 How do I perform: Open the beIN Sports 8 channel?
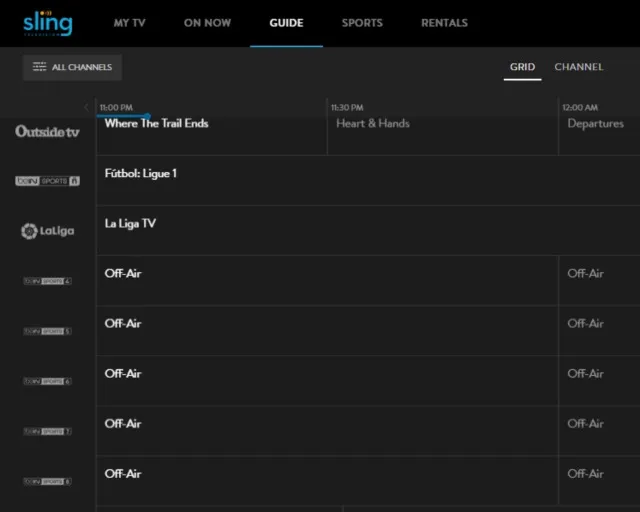point(47,481)
